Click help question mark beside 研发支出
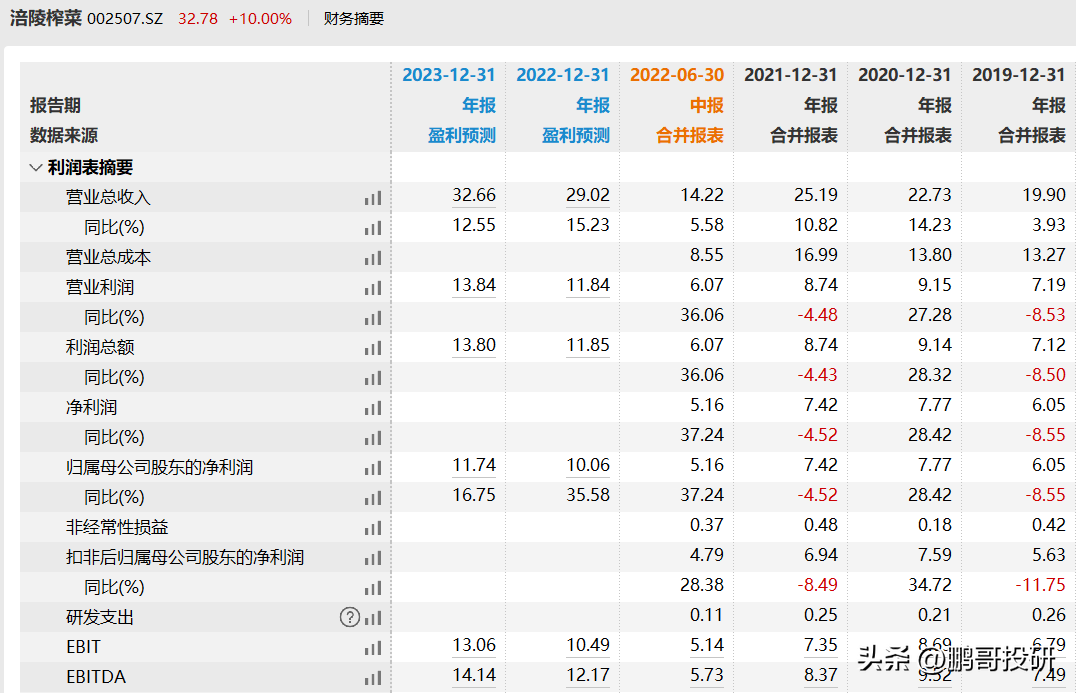 click(350, 618)
